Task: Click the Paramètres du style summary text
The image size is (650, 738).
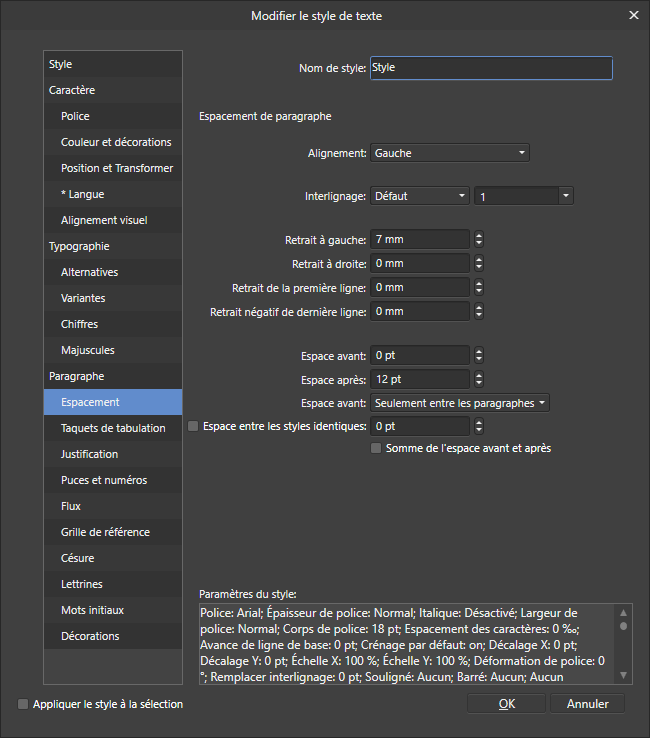Action: pyautogui.click(x=406, y=644)
